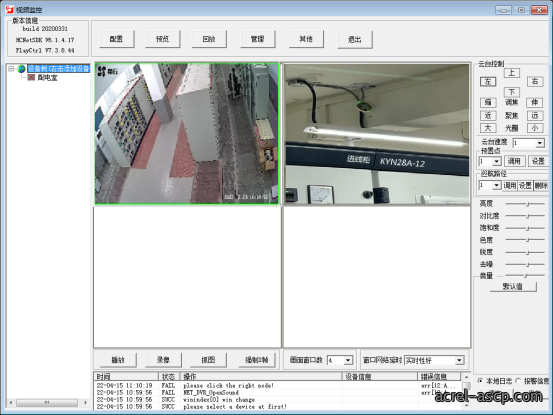553x415 pixels.
Task: Switch to 回放 playback from the top bar
Action: (x=209, y=39)
